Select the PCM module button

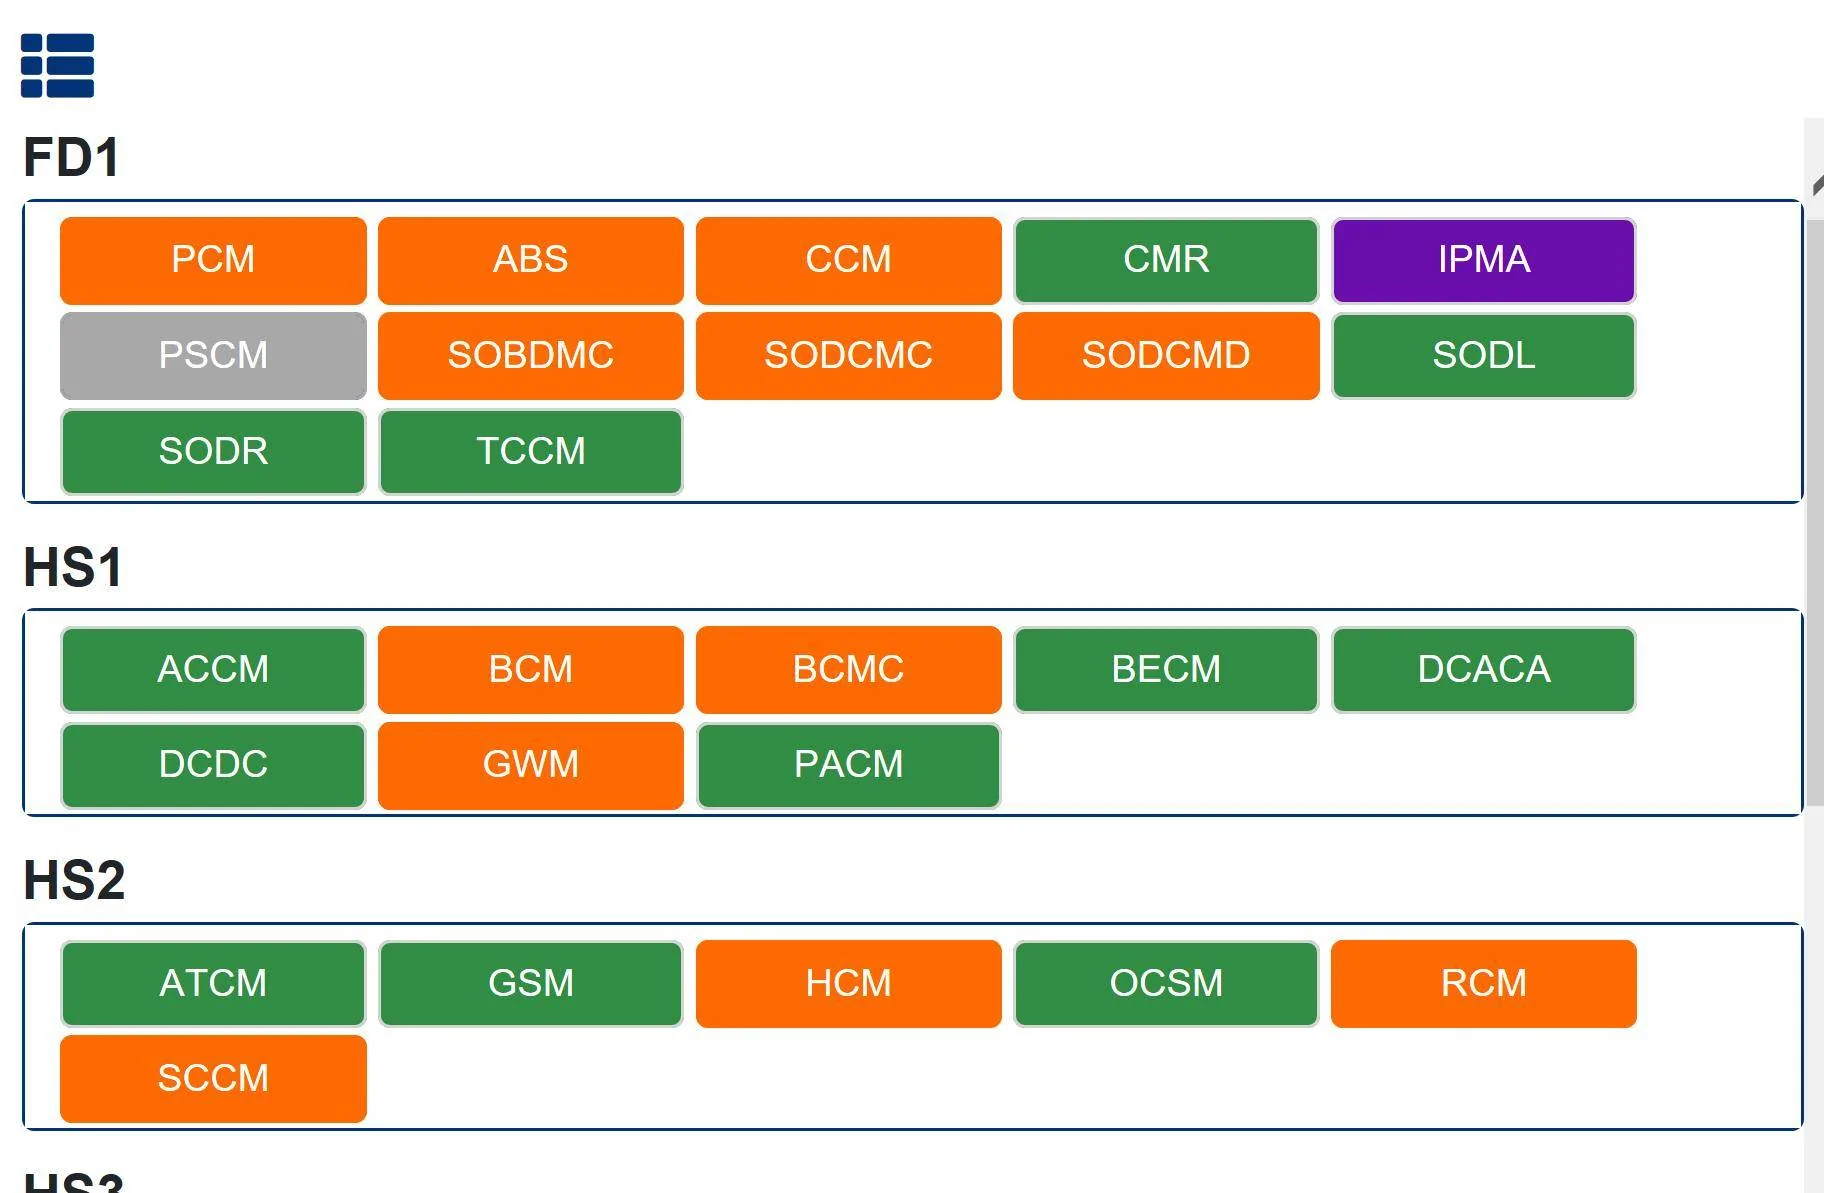213,260
